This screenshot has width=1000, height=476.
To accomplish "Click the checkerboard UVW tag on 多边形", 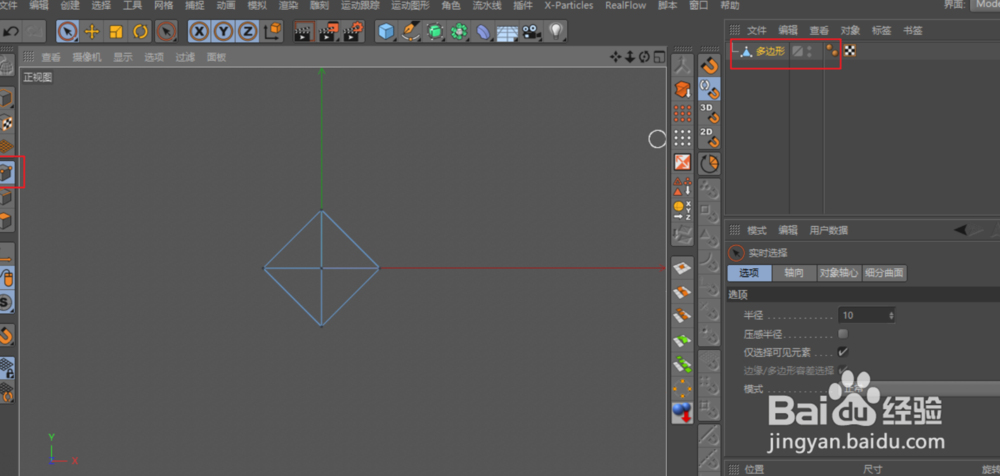I will pos(849,51).
